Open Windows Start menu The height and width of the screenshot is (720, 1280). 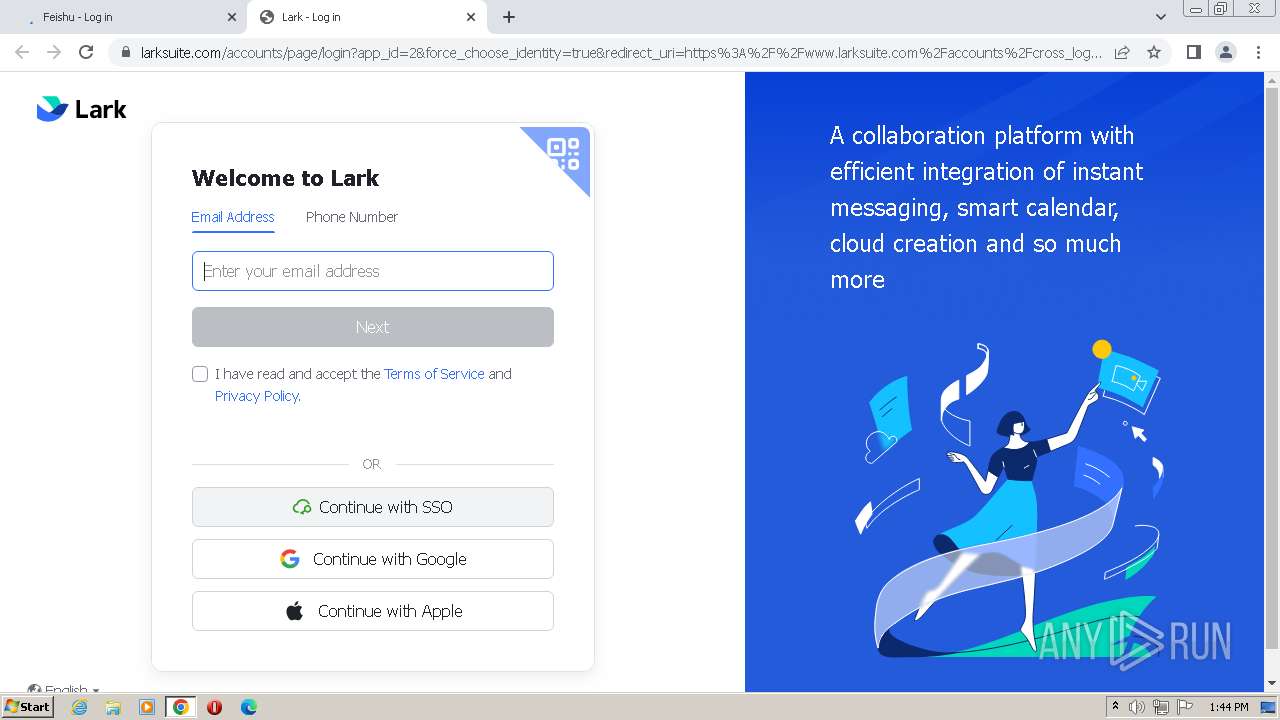click(28, 707)
